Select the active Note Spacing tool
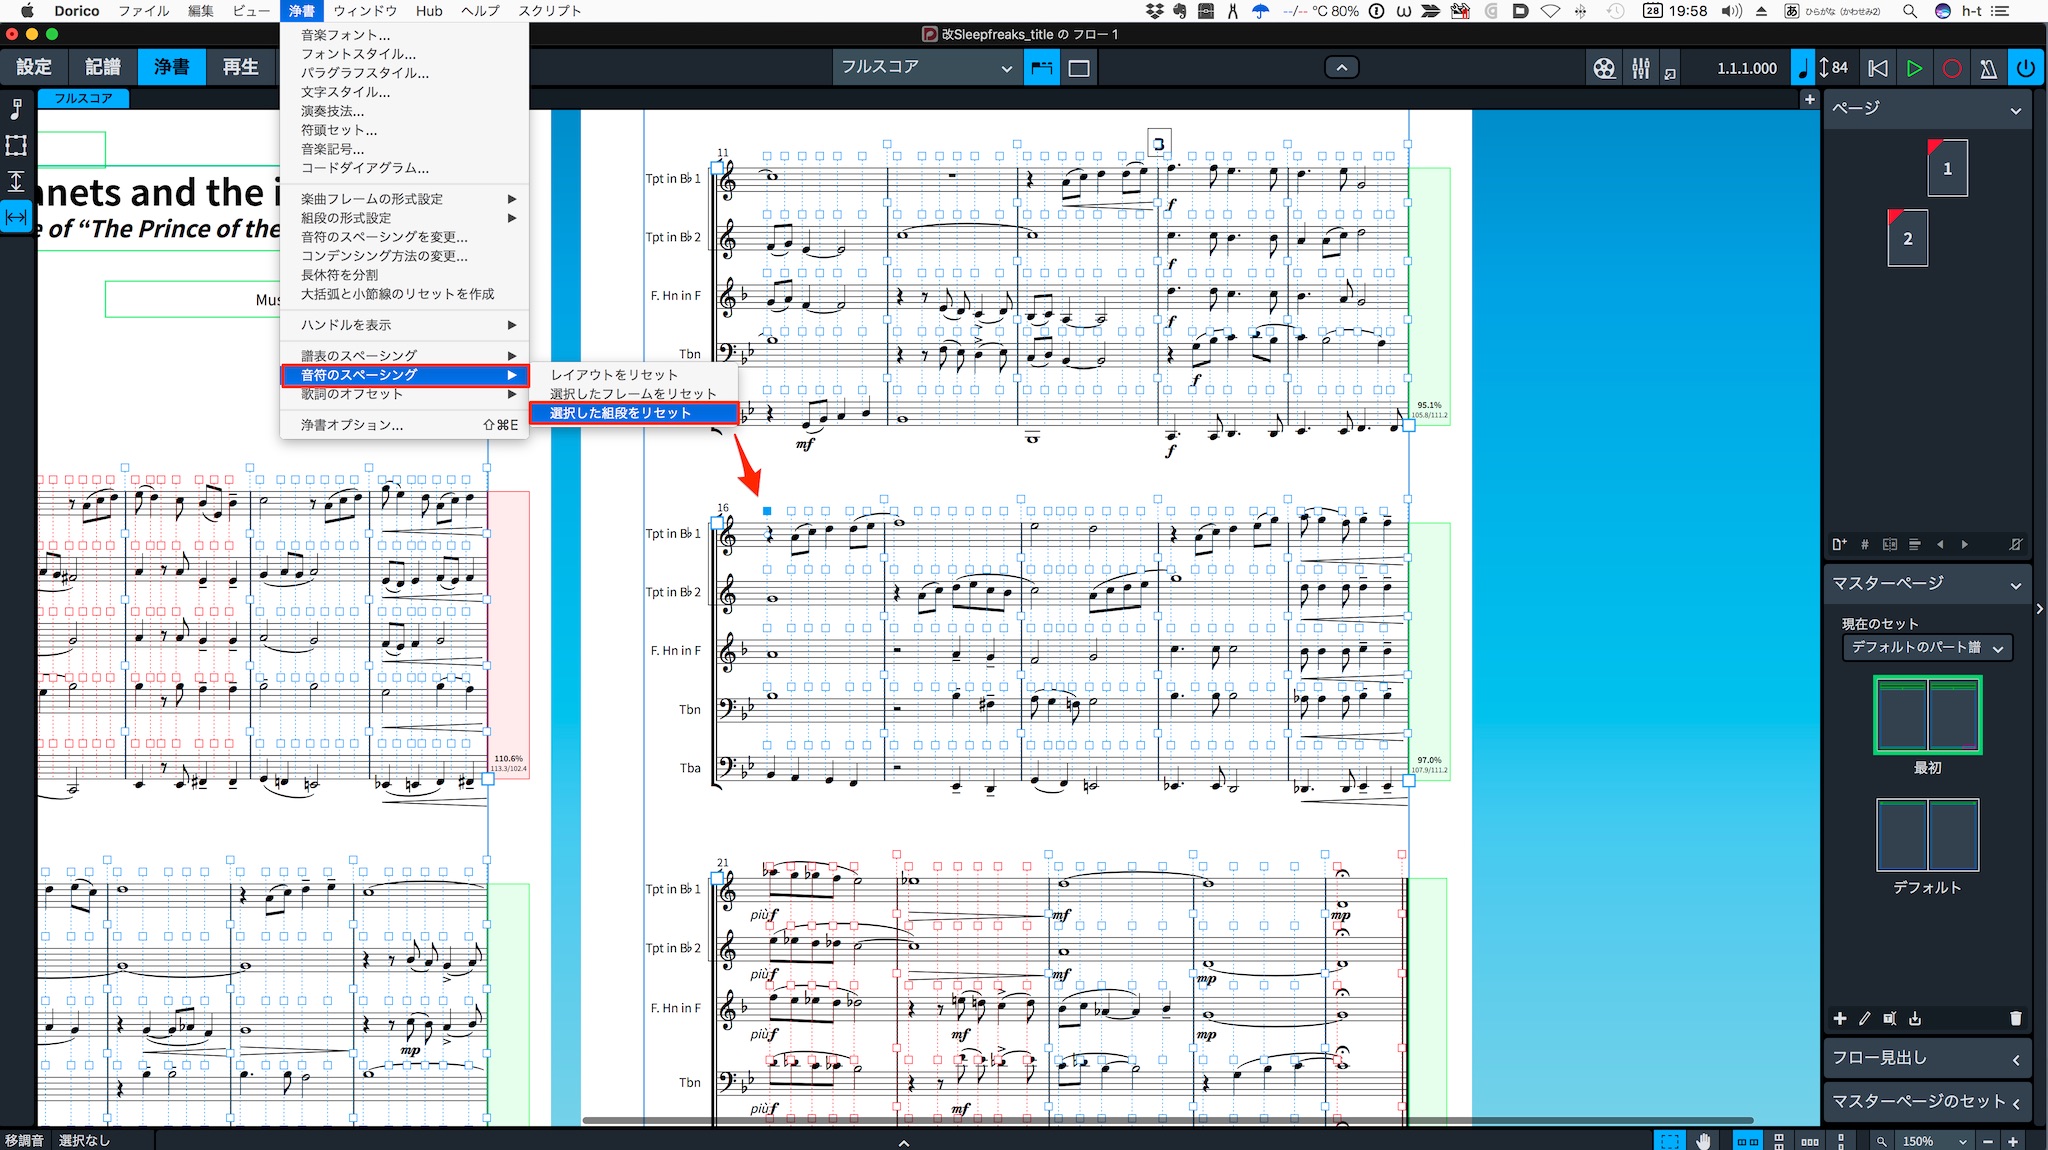This screenshot has width=2048, height=1150. (16, 217)
